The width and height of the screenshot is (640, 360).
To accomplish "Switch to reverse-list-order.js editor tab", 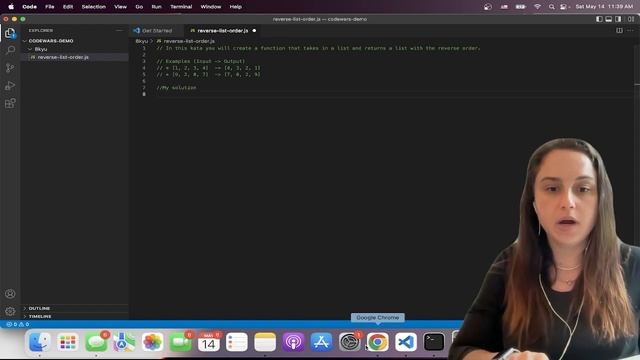I will (x=222, y=31).
